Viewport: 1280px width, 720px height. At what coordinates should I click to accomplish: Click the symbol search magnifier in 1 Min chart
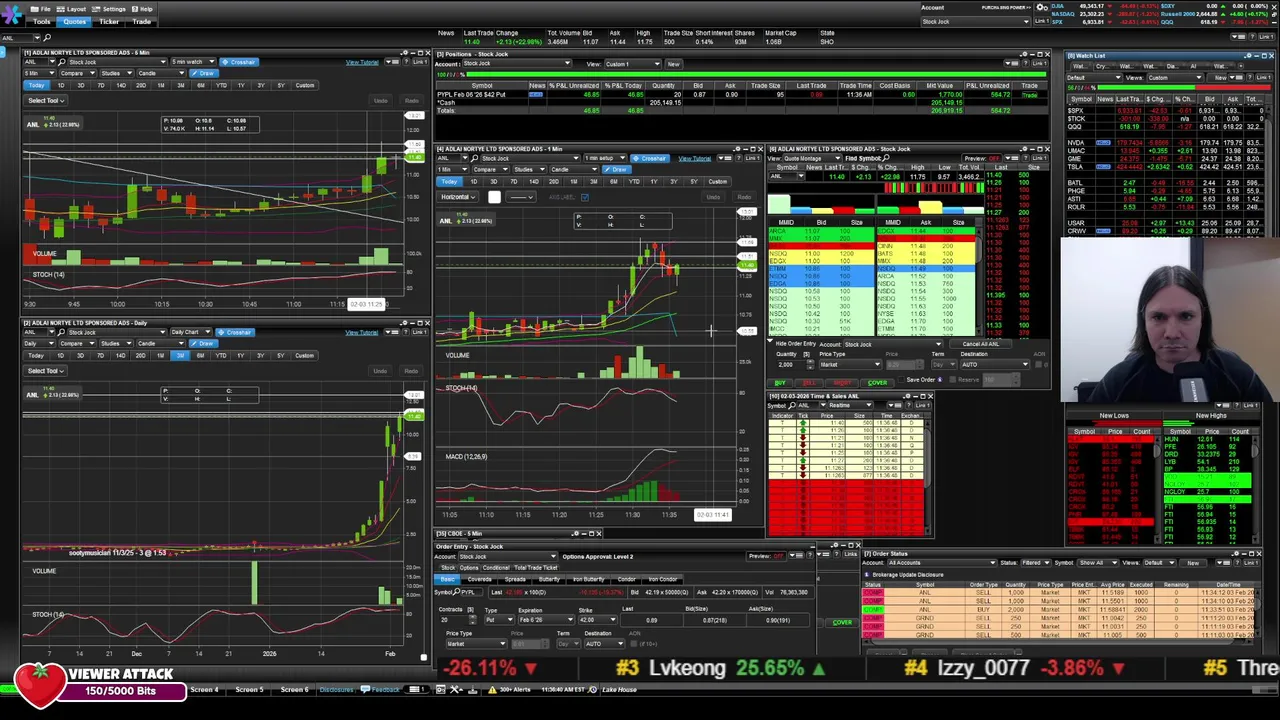(474, 158)
